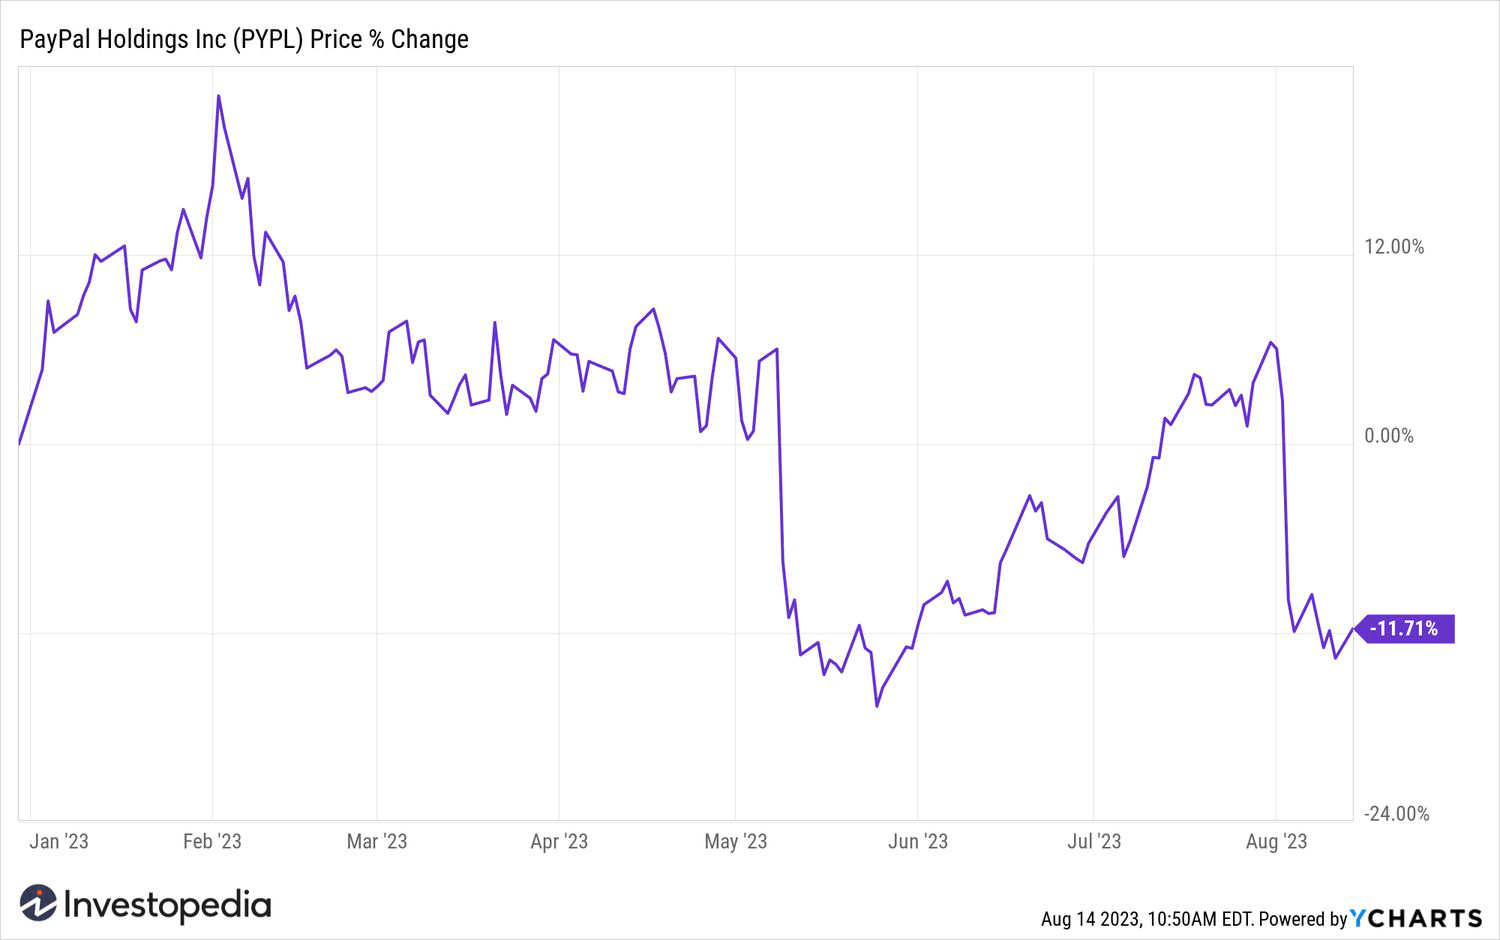Select the Aug '23 axis label
1500x940 pixels.
point(1276,841)
